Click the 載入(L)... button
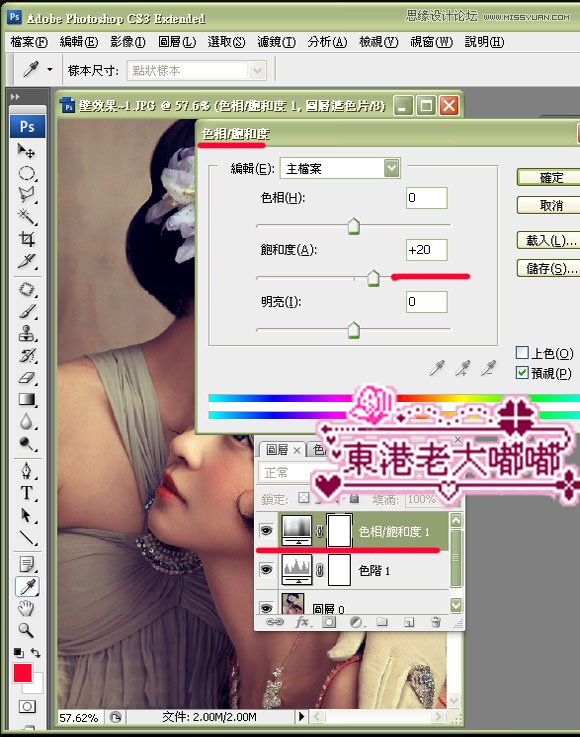This screenshot has height=737, width=580. (550, 241)
